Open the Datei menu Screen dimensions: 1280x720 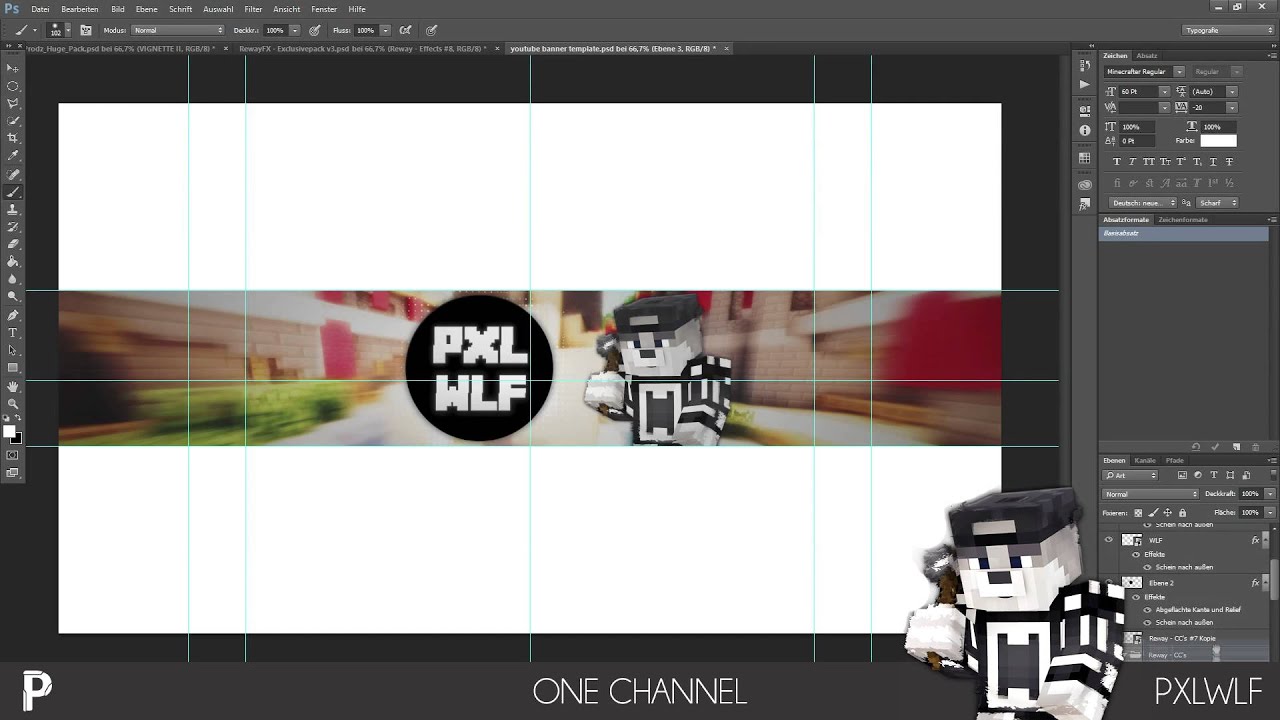(40, 9)
